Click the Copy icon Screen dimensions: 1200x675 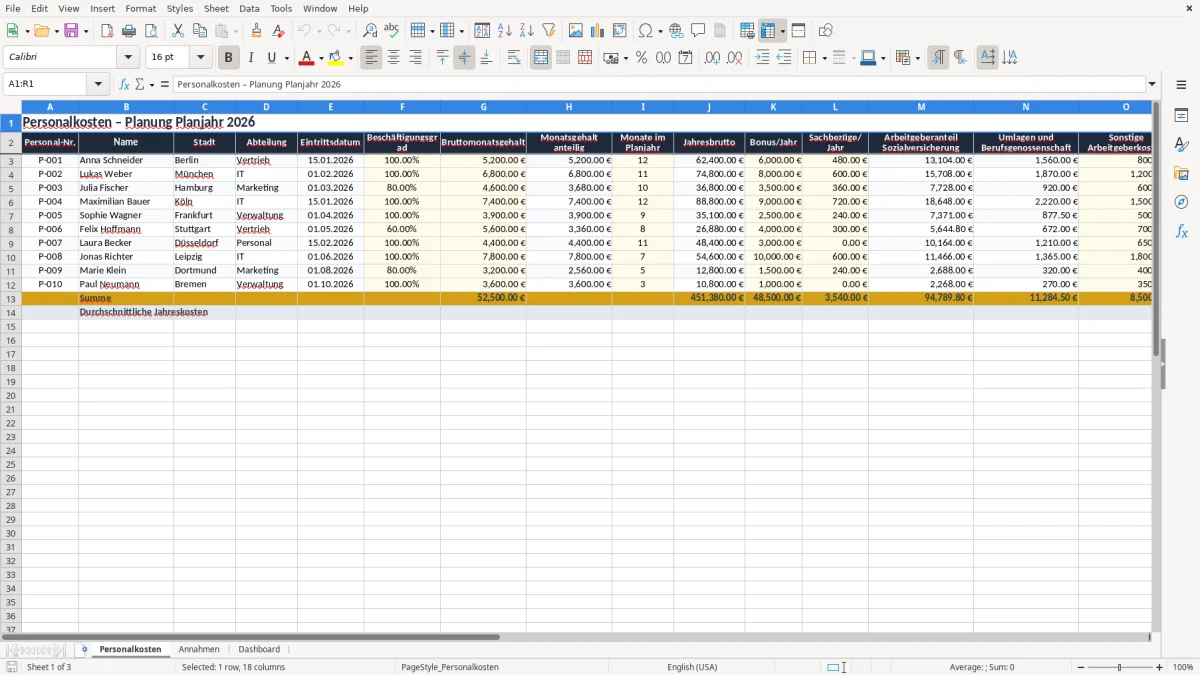[200, 31]
